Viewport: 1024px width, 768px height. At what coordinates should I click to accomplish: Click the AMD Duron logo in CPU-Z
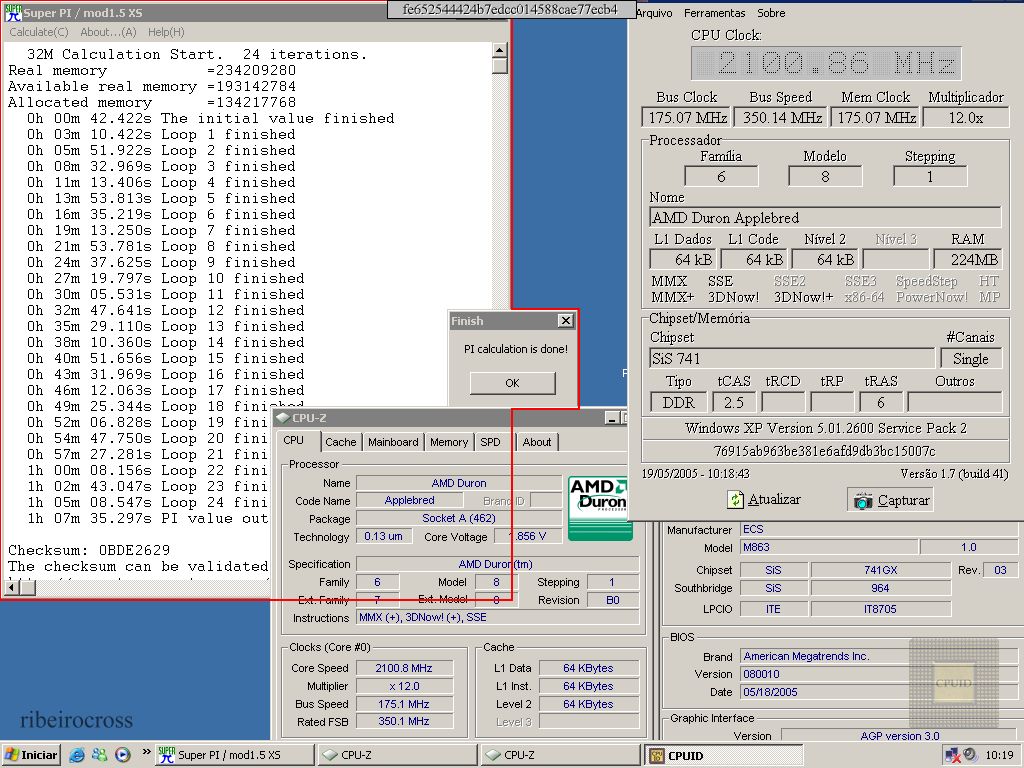click(598, 507)
